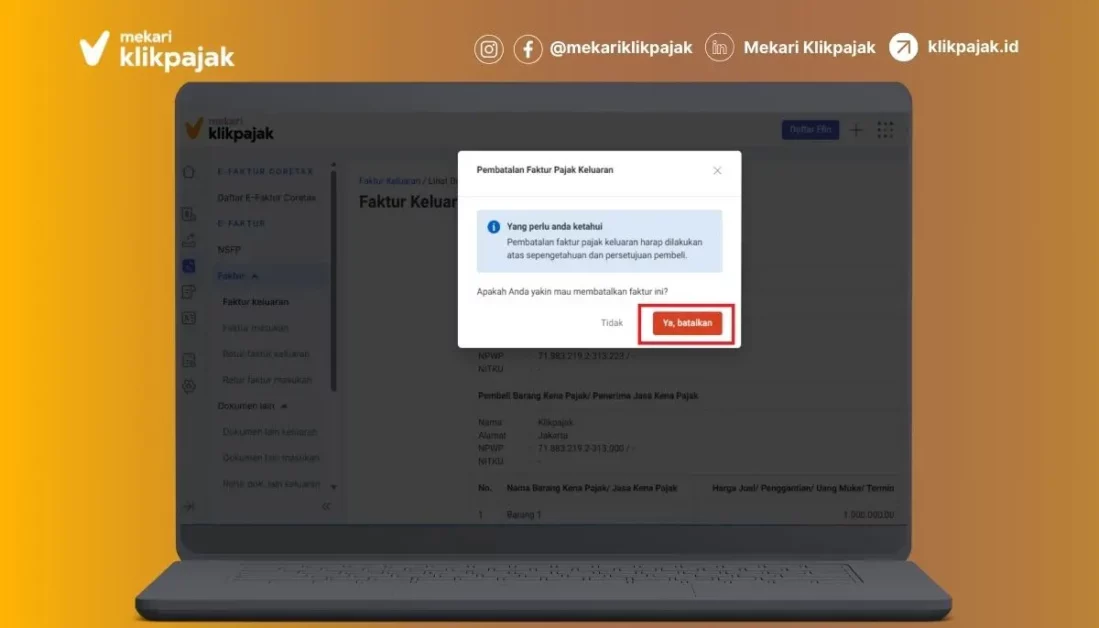Click the Daftar Efin button
The image size is (1099, 628).
[810, 130]
